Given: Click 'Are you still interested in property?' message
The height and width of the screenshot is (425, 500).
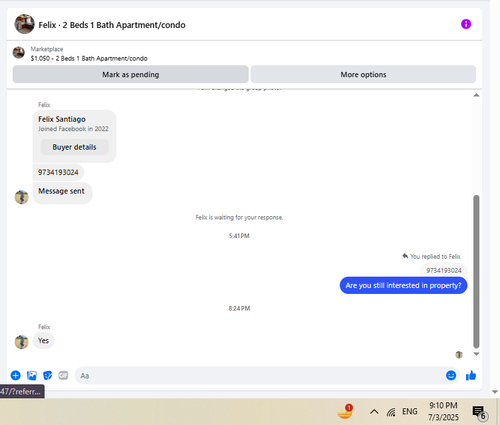Looking at the screenshot, I should 403,285.
